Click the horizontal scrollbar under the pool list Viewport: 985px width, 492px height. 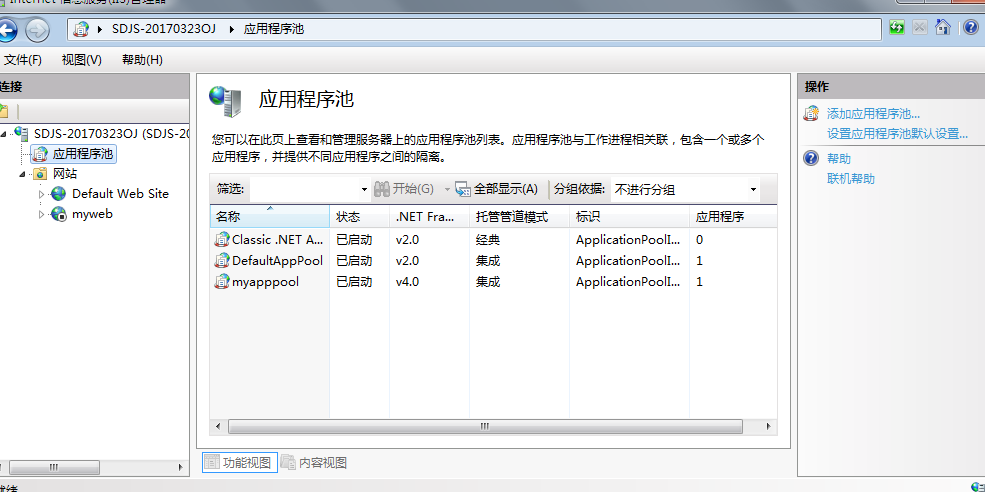[484, 426]
